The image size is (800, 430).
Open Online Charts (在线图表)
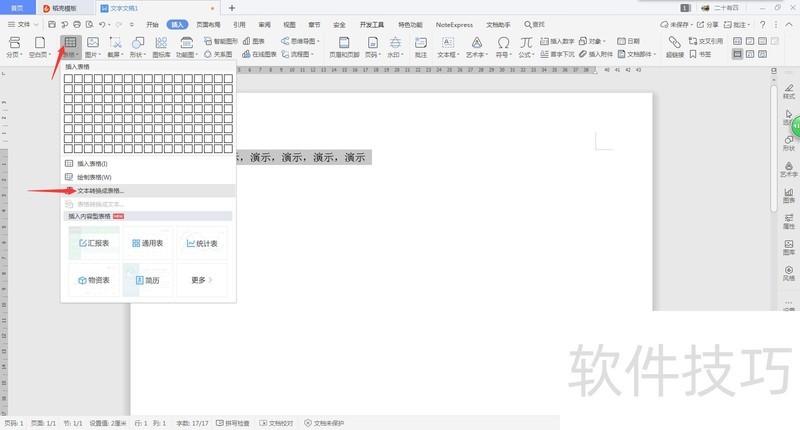(259, 54)
